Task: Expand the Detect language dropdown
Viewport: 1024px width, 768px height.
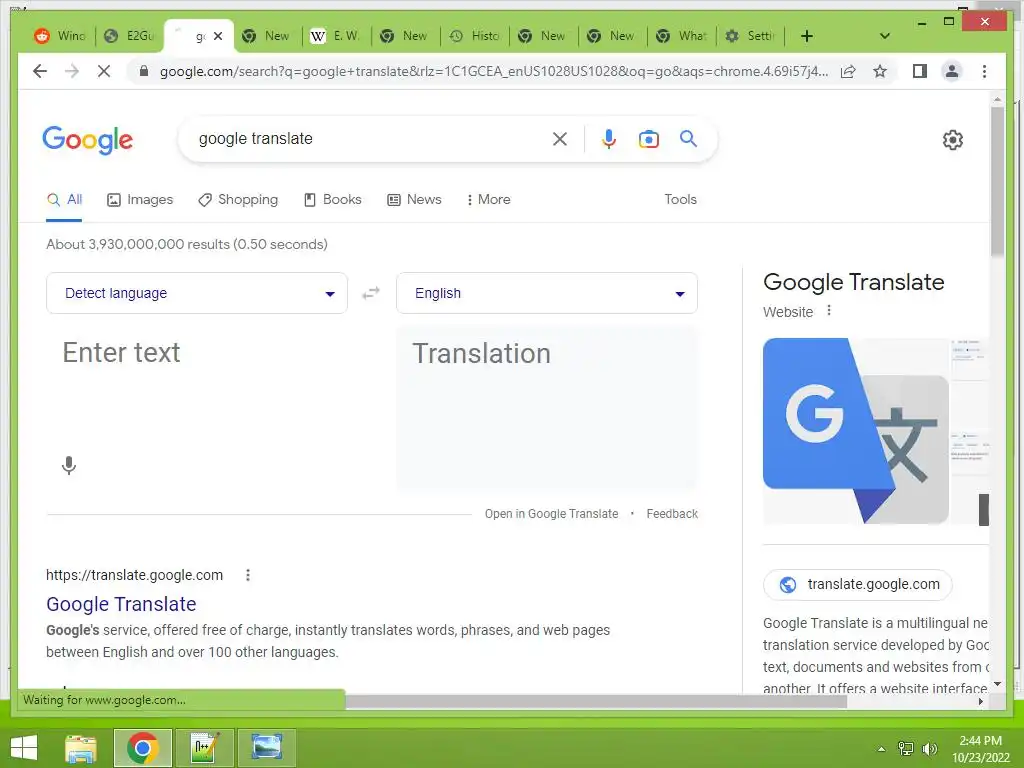Action: (197, 293)
